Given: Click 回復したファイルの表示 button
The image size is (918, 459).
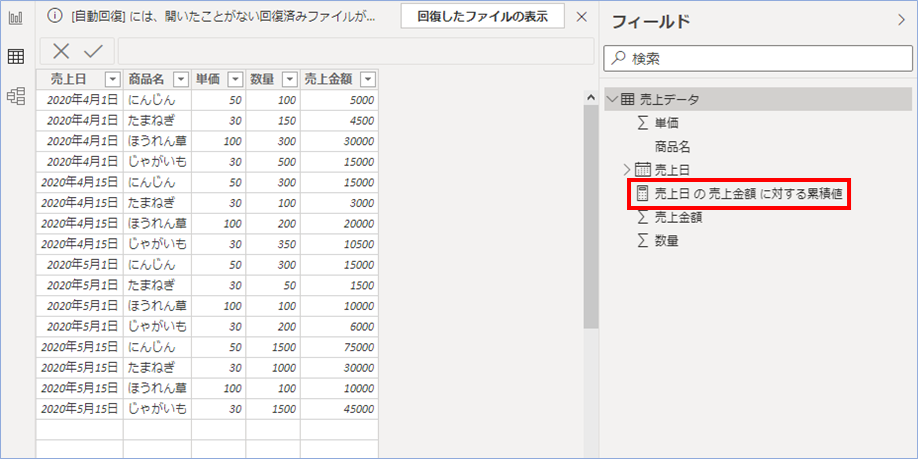Looking at the screenshot, I should (482, 16).
